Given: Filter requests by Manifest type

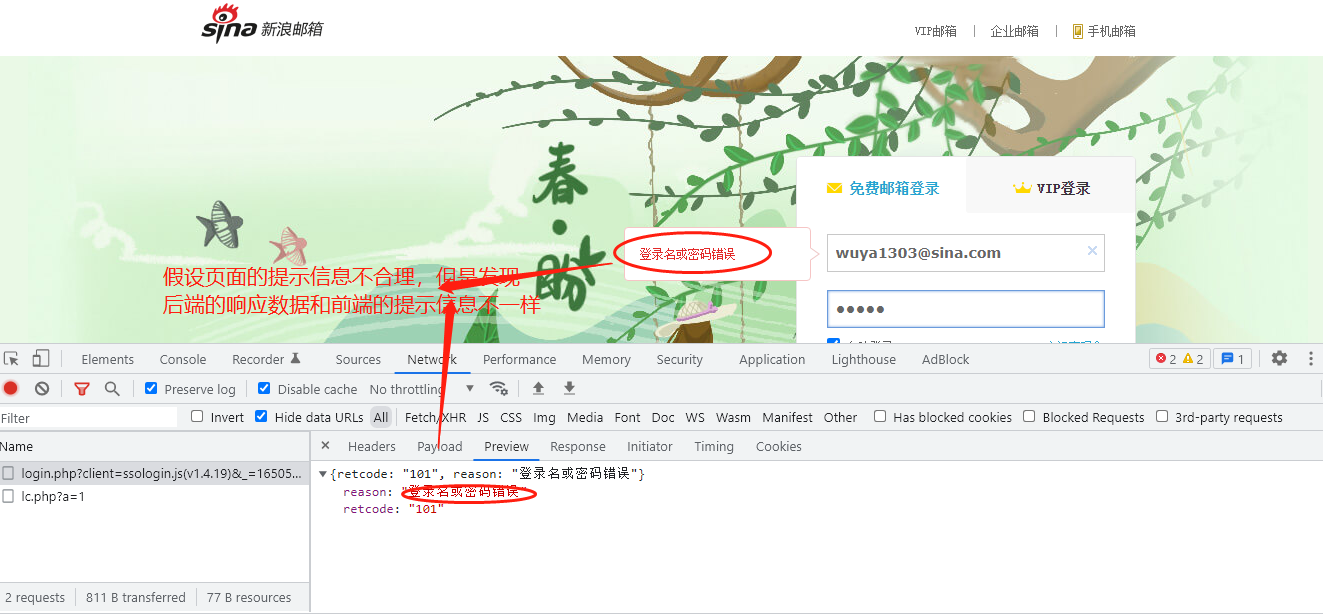Looking at the screenshot, I should 788,417.
